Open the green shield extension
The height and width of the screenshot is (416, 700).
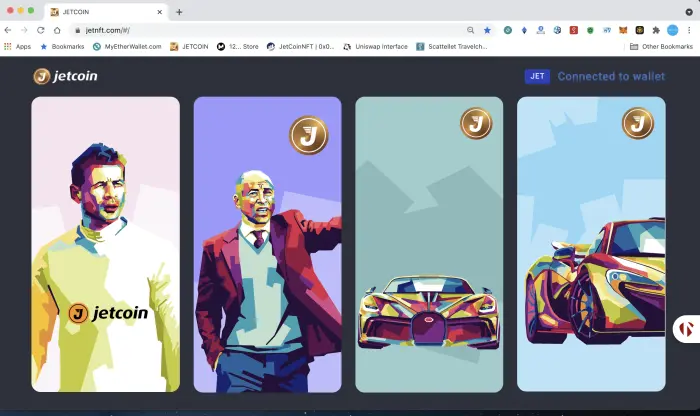[x=590, y=30]
